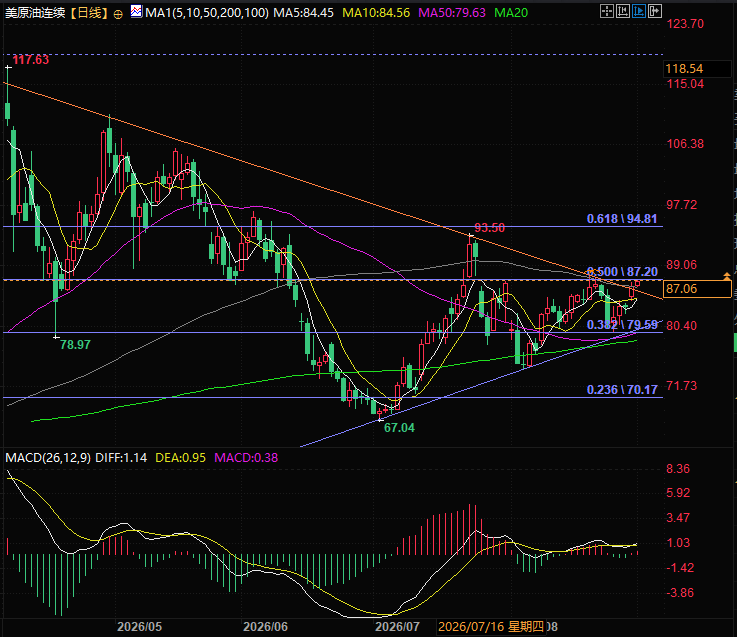Image resolution: width=737 pixels, height=637 pixels.
Task: Select the MA10:84.56 legend value
Action: coord(376,13)
